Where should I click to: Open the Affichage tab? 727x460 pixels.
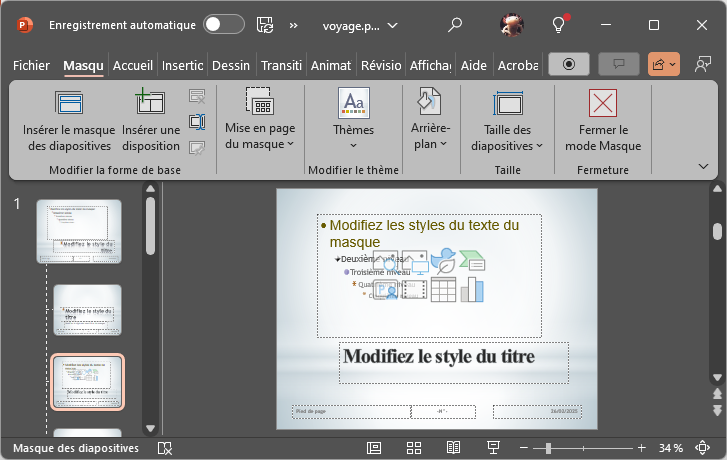point(430,65)
